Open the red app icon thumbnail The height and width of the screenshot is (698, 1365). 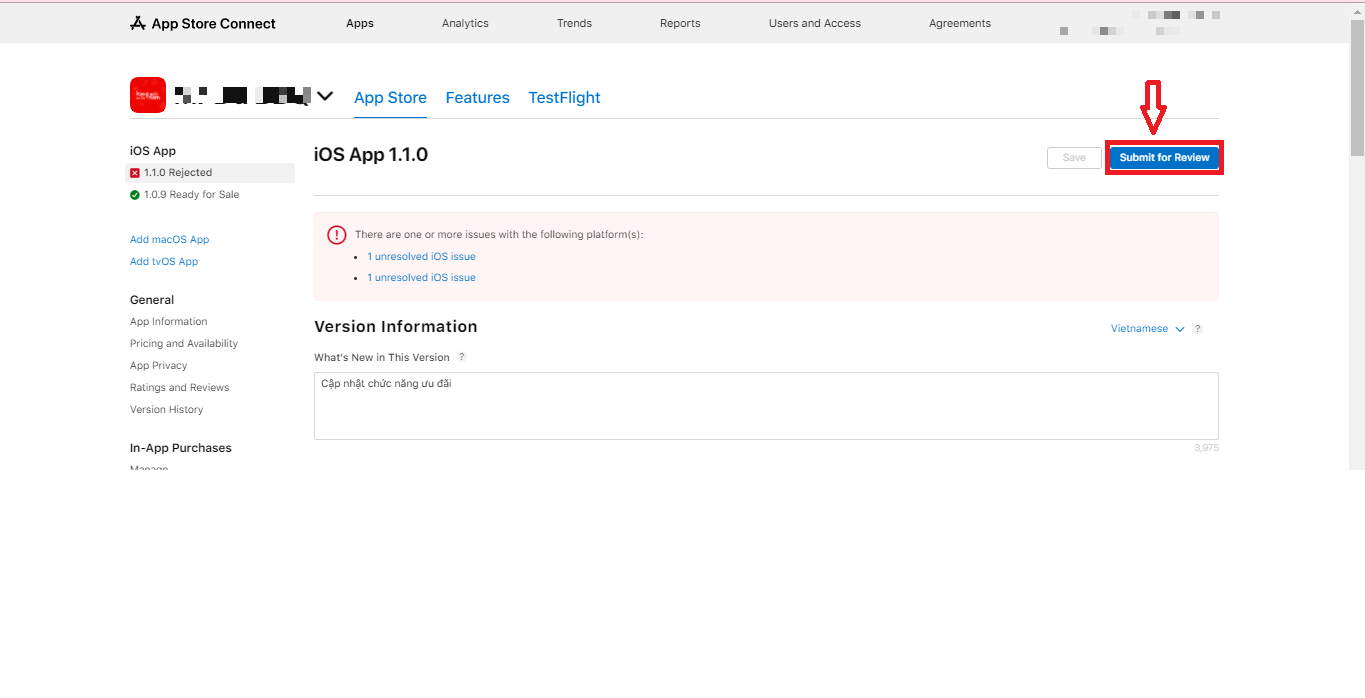pyautogui.click(x=148, y=95)
